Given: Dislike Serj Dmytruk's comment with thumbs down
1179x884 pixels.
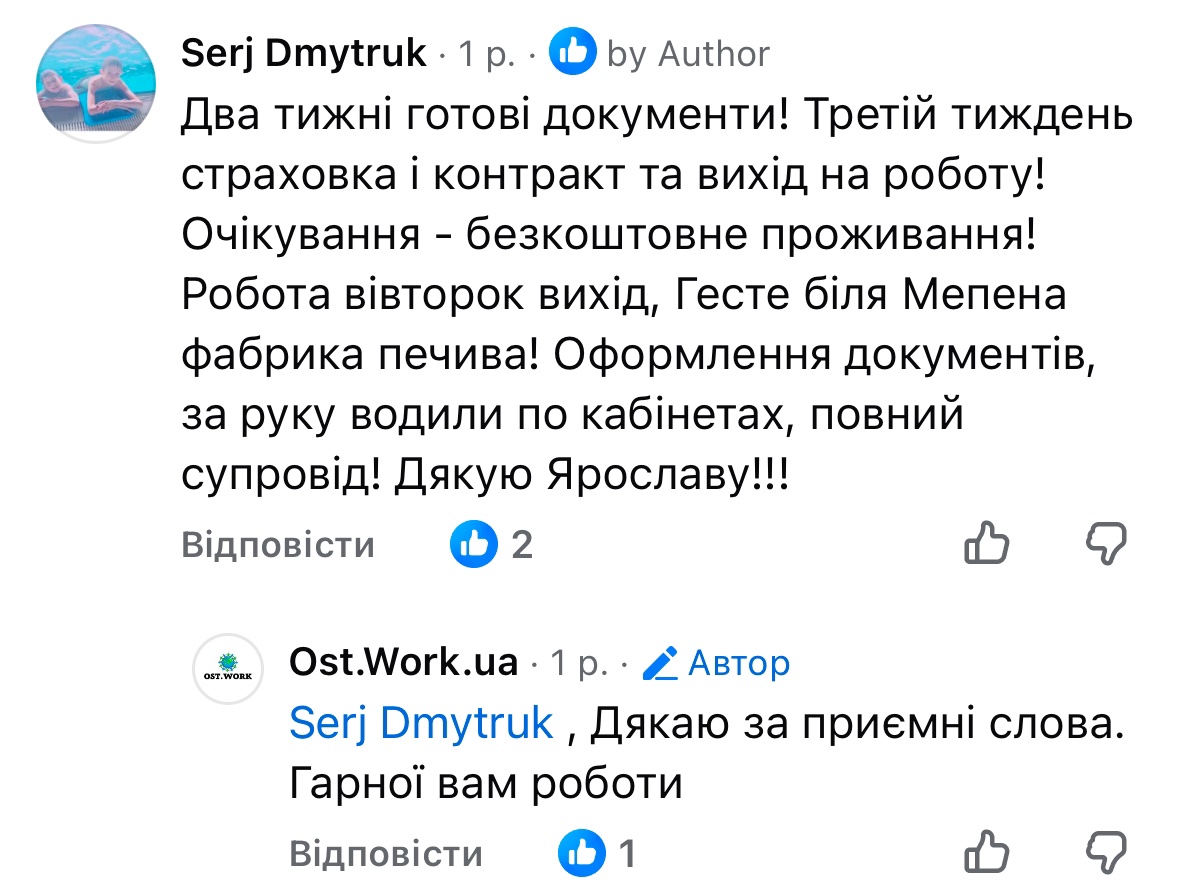Looking at the screenshot, I should point(1106,545).
